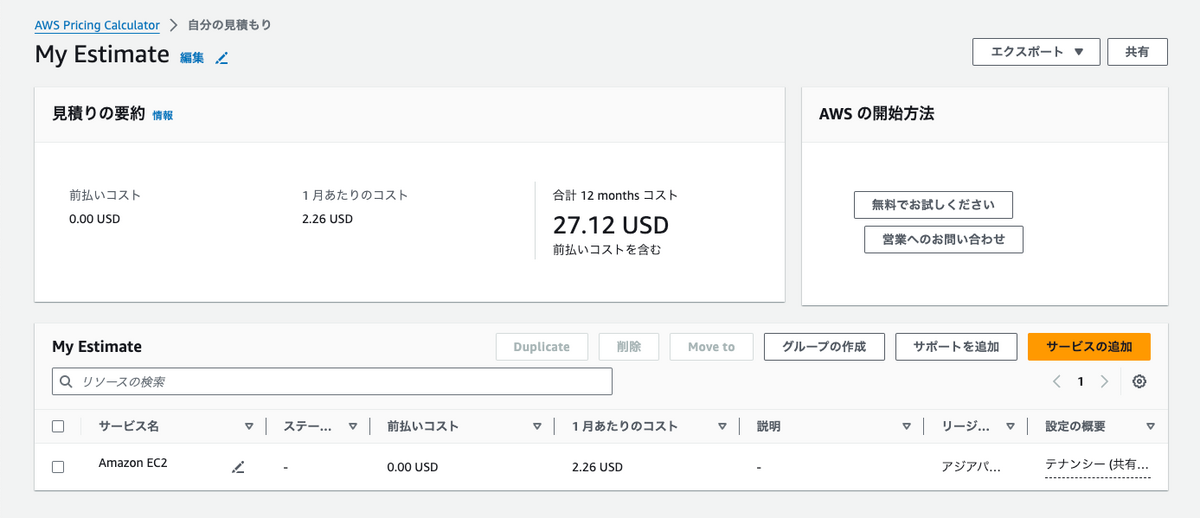Sort by 設定の概要 column arrow
The image size is (1200, 518).
(1150, 426)
